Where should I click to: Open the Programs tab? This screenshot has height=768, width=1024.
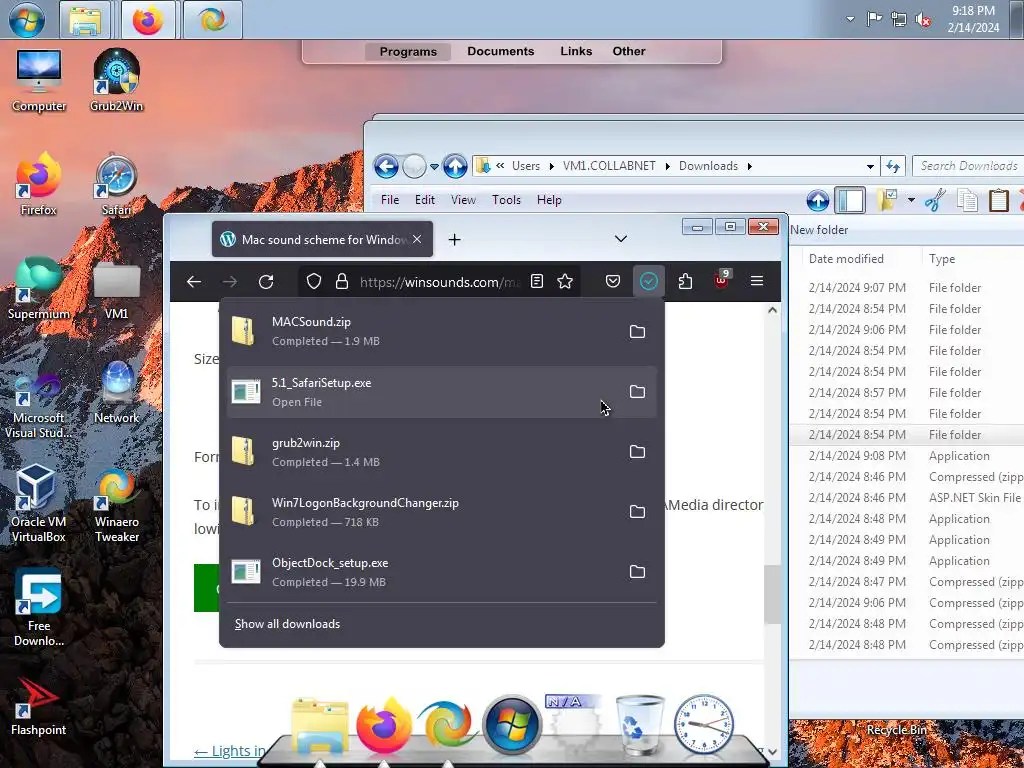408,52
